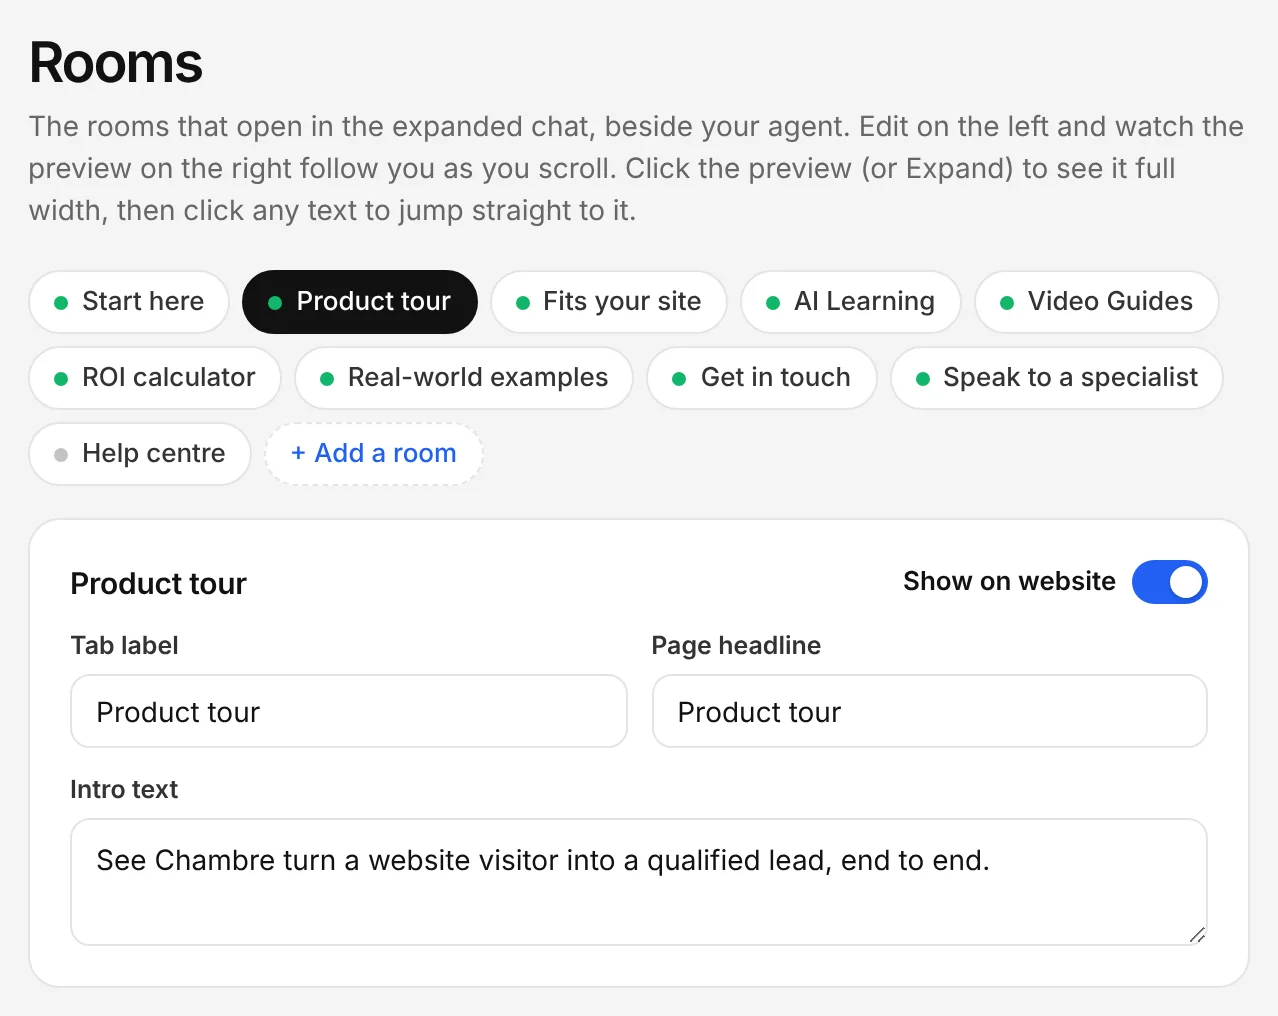Go to the Video Guides room

1097,302
